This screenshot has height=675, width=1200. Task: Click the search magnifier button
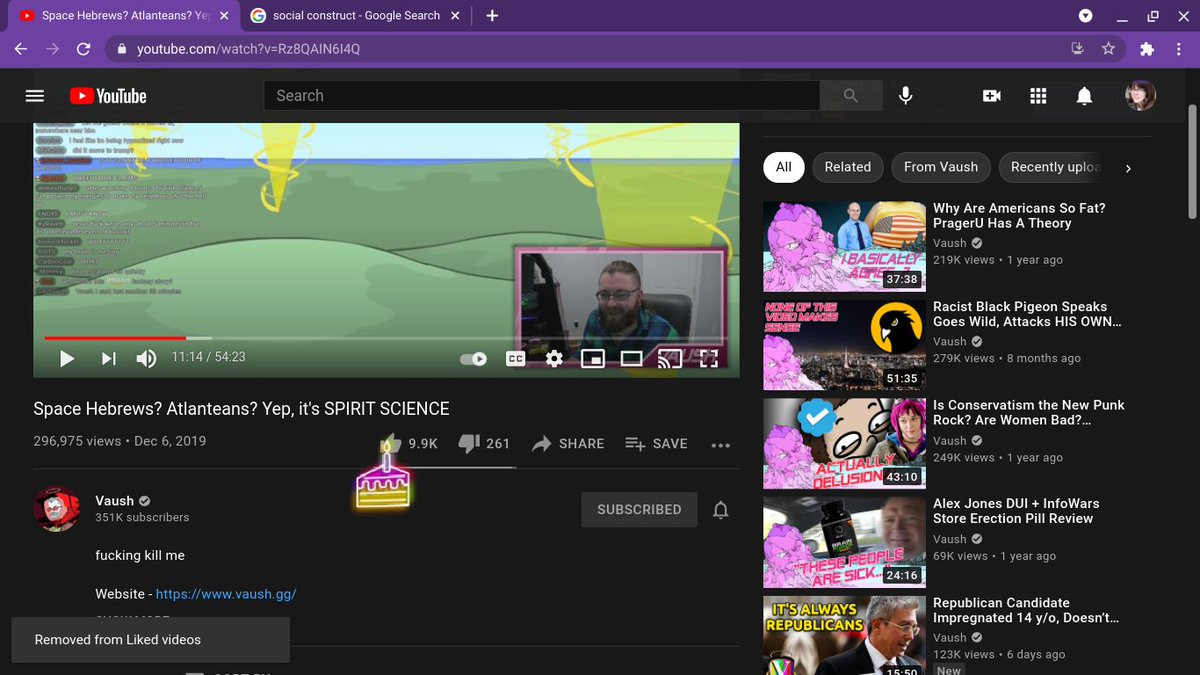(851, 96)
